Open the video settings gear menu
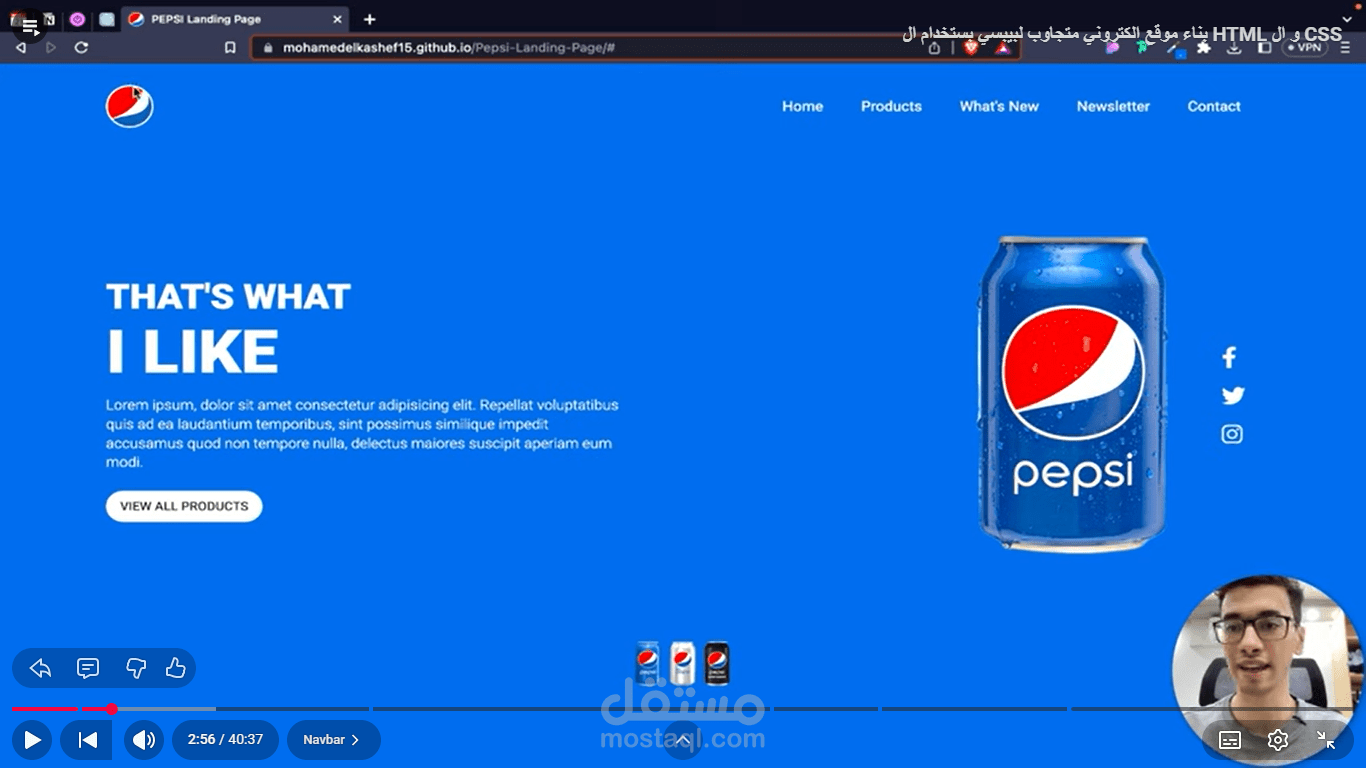This screenshot has height=768, width=1366. [x=1277, y=740]
